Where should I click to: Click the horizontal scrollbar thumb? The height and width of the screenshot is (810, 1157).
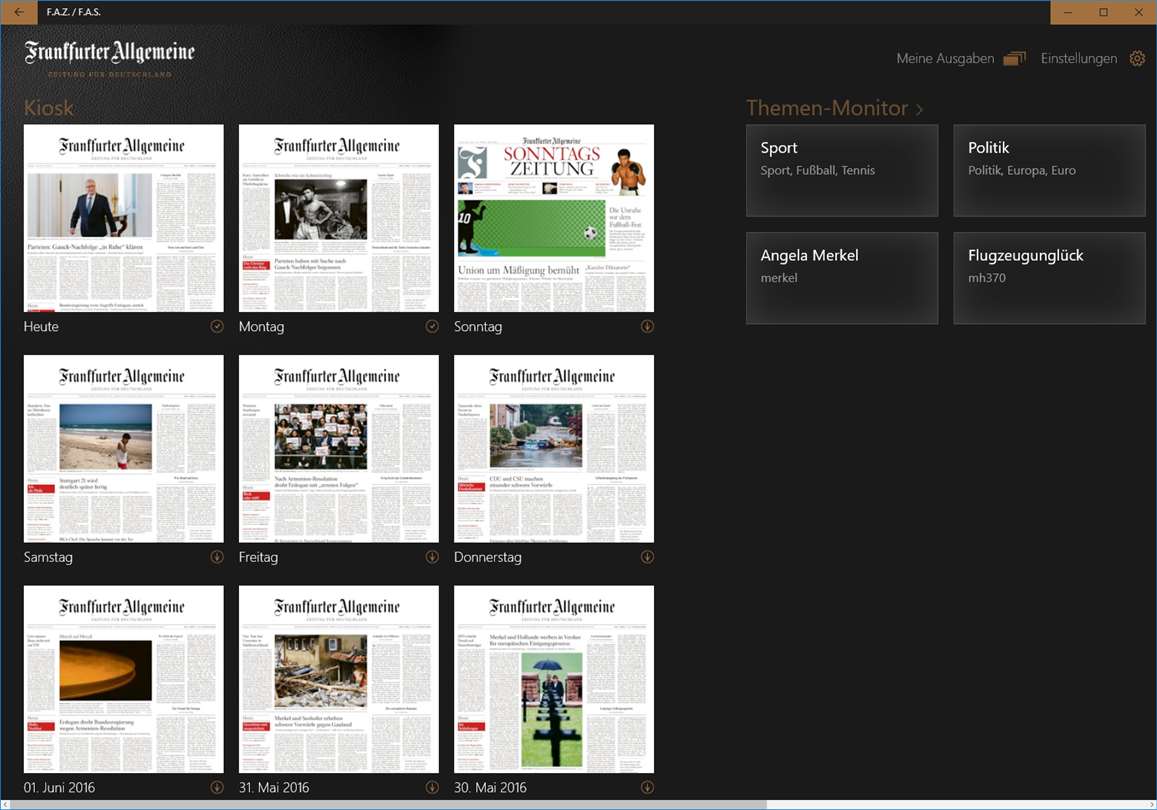coord(389,804)
